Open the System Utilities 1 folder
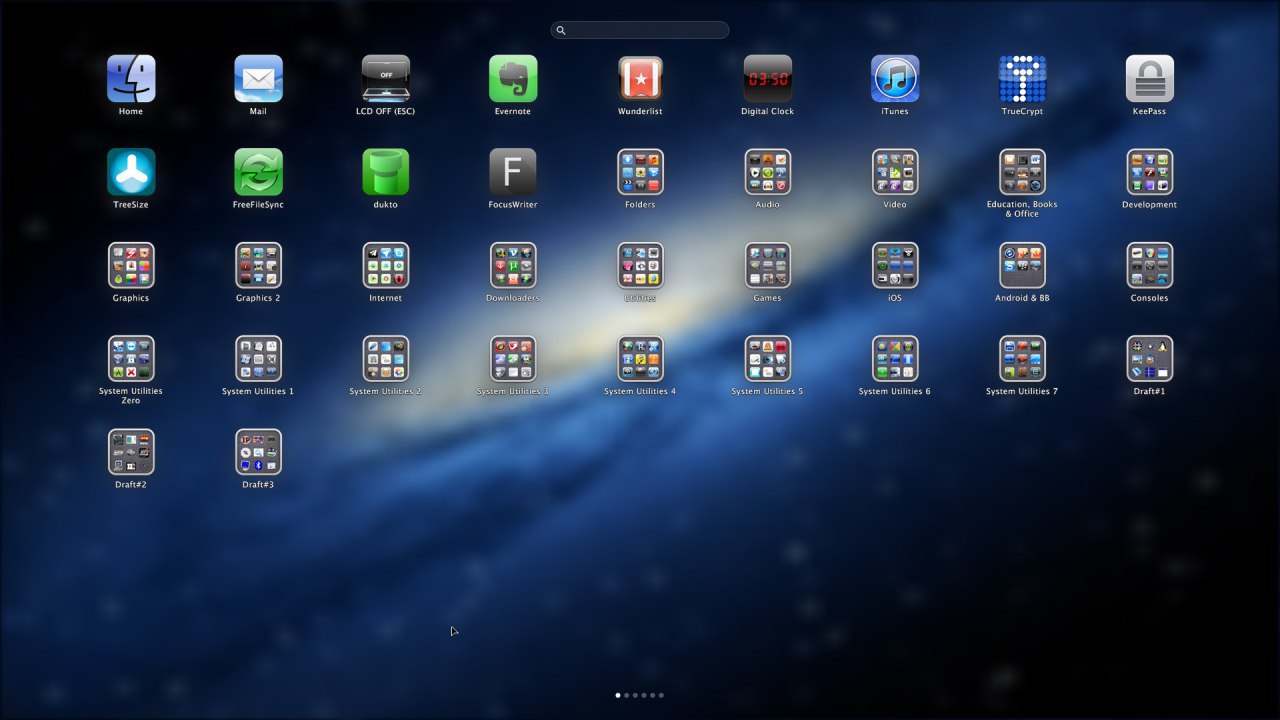1280x720 pixels. (258, 358)
